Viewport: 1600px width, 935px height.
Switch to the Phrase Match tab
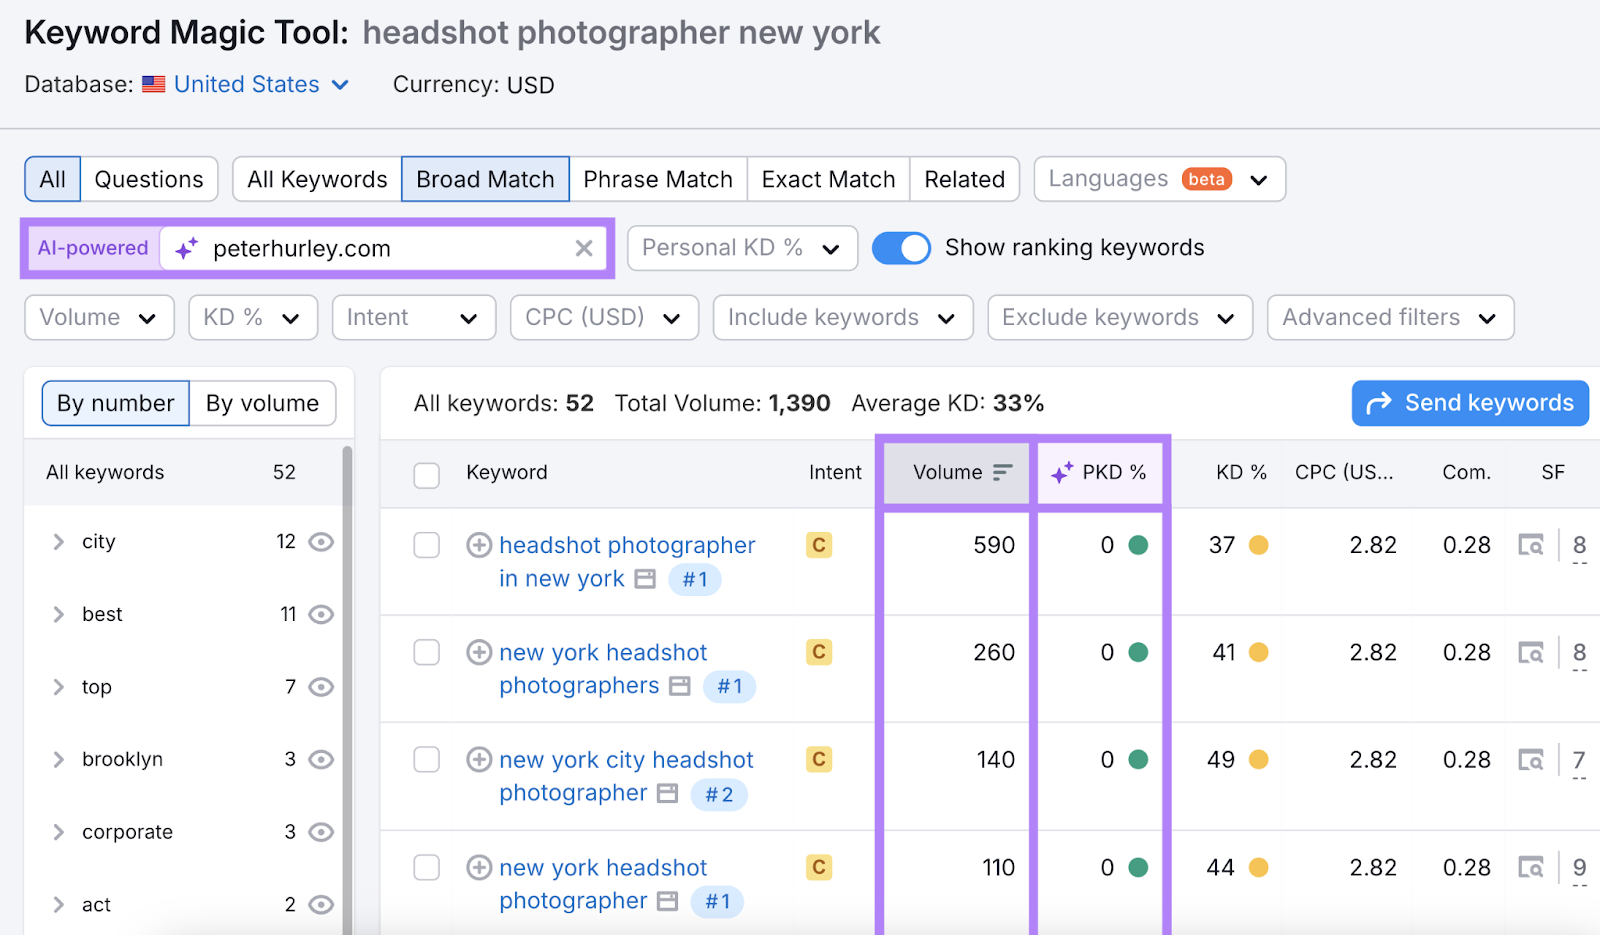pyautogui.click(x=658, y=180)
